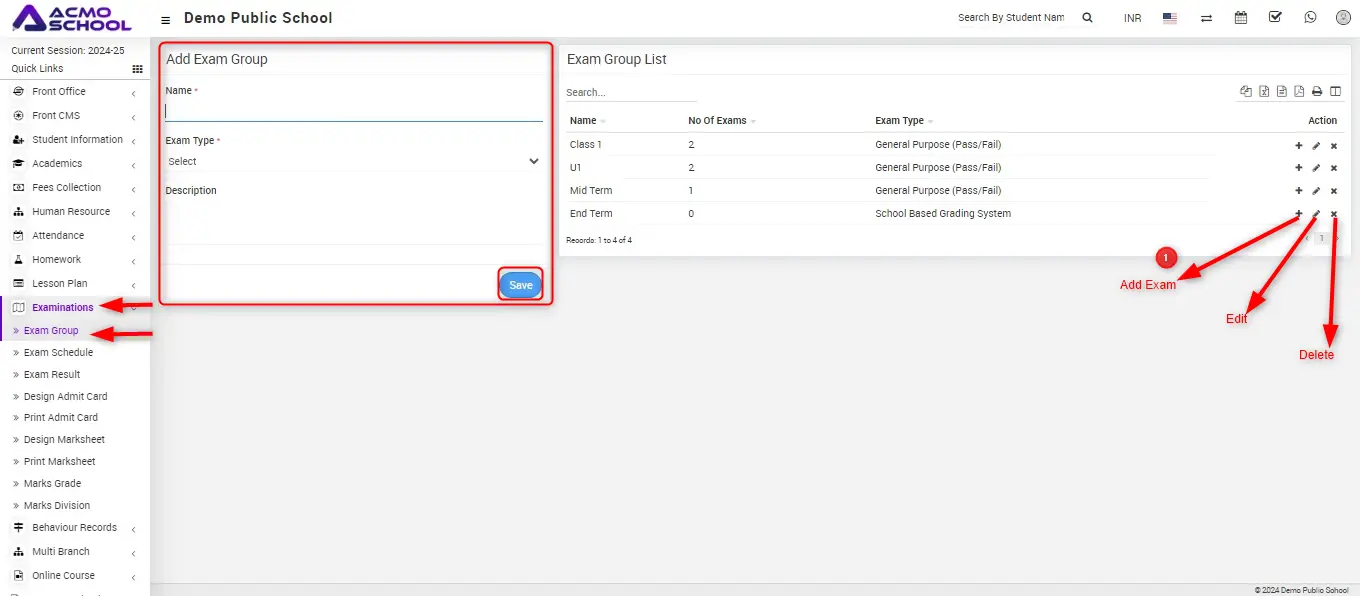Open the Exam Type select dropdown
The width and height of the screenshot is (1360, 596).
353,161
